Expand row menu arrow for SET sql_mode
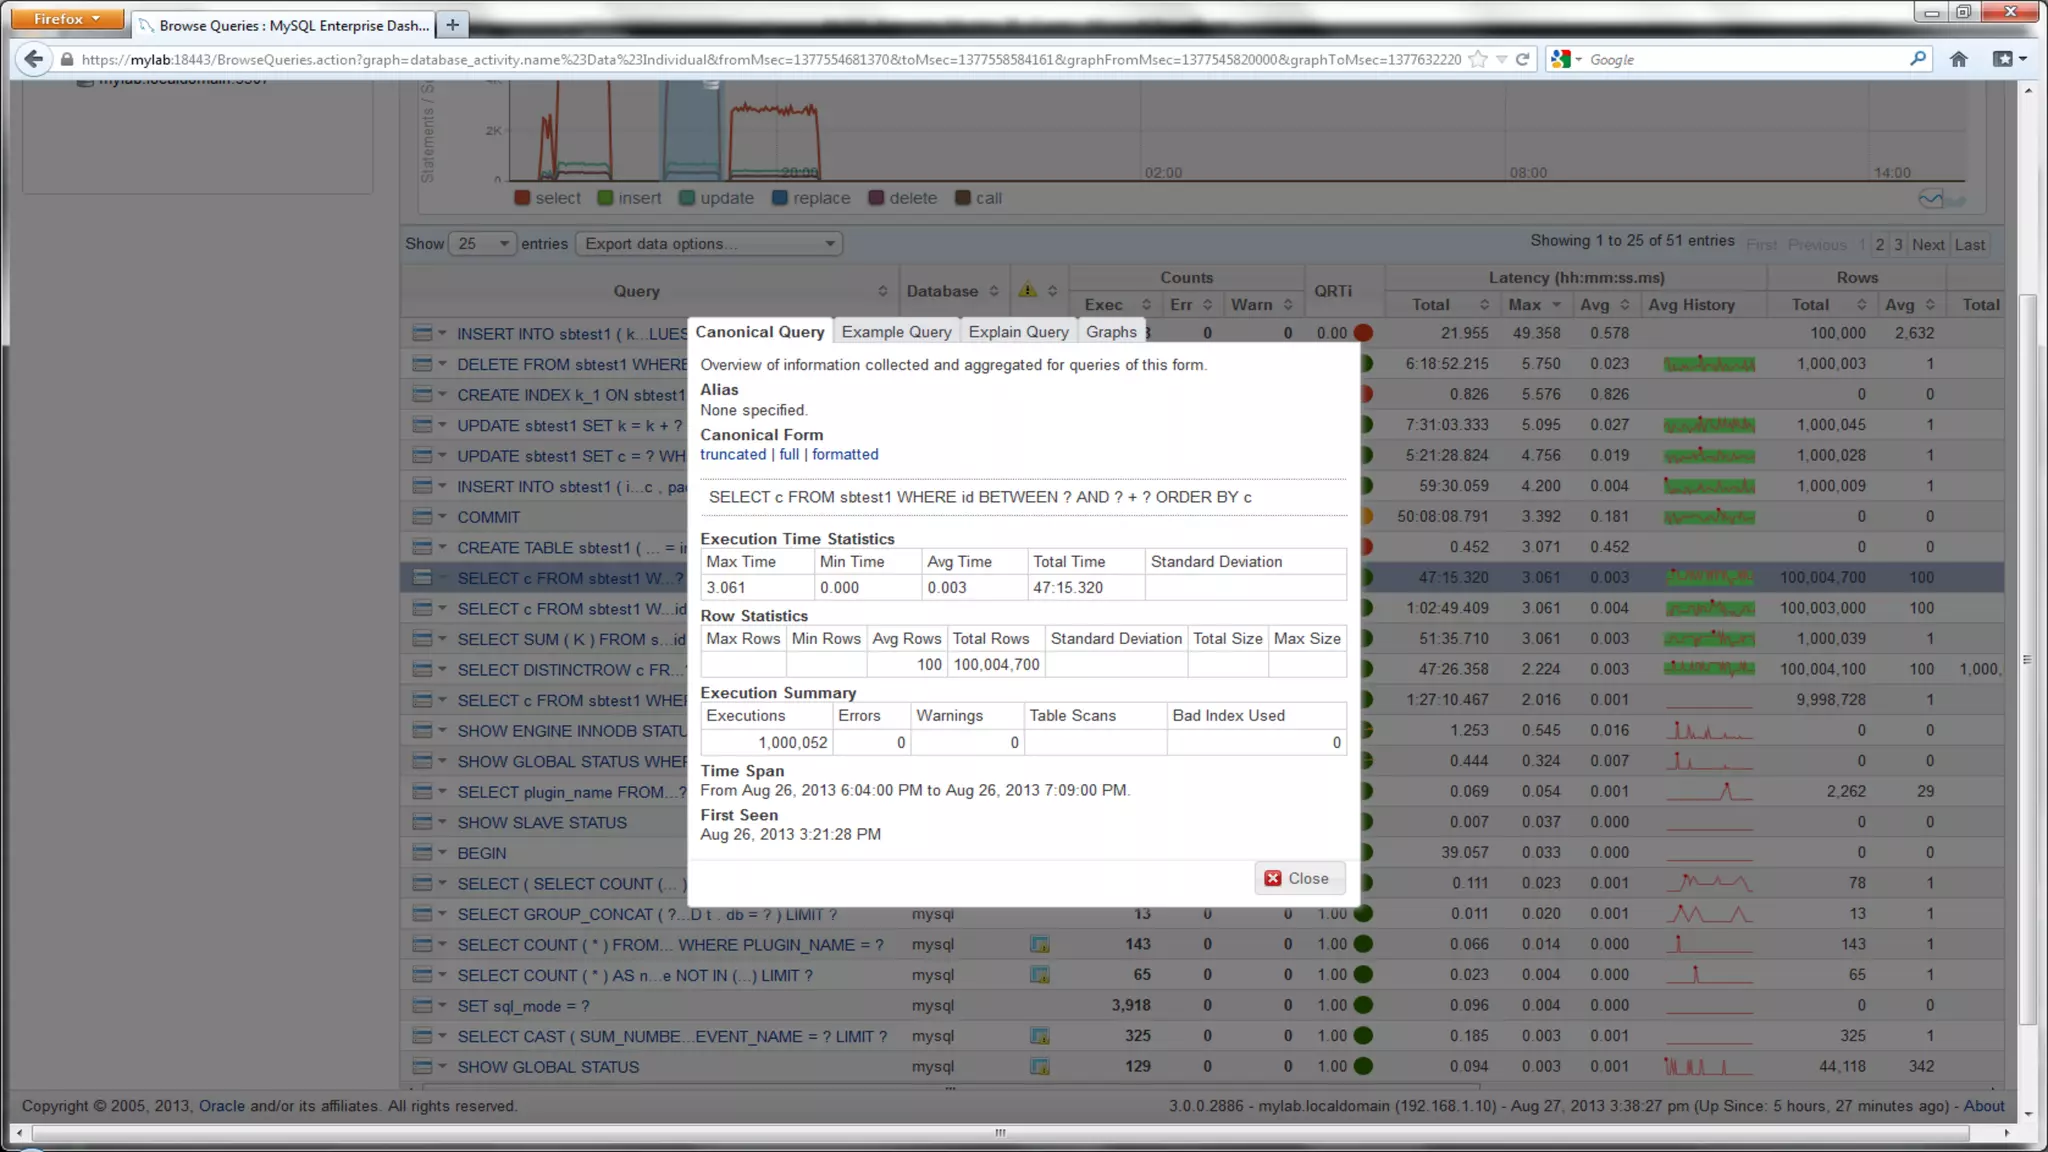2048x1152 pixels. coord(443,1005)
